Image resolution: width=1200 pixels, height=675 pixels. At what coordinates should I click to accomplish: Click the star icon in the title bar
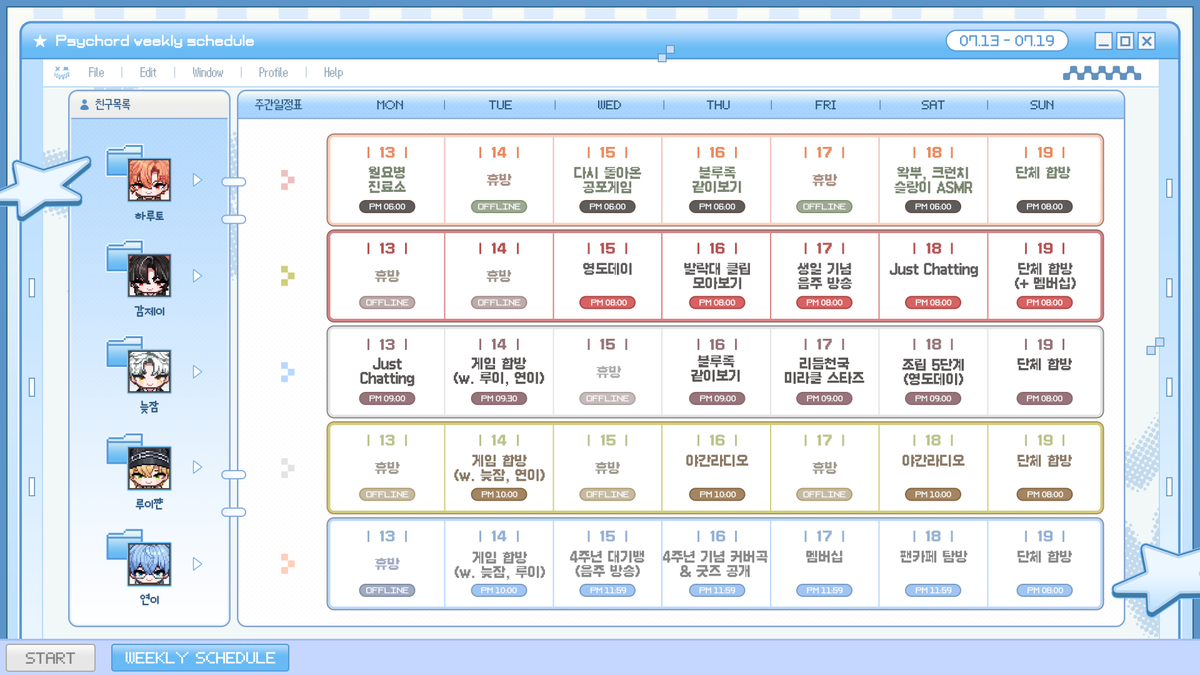pos(40,41)
